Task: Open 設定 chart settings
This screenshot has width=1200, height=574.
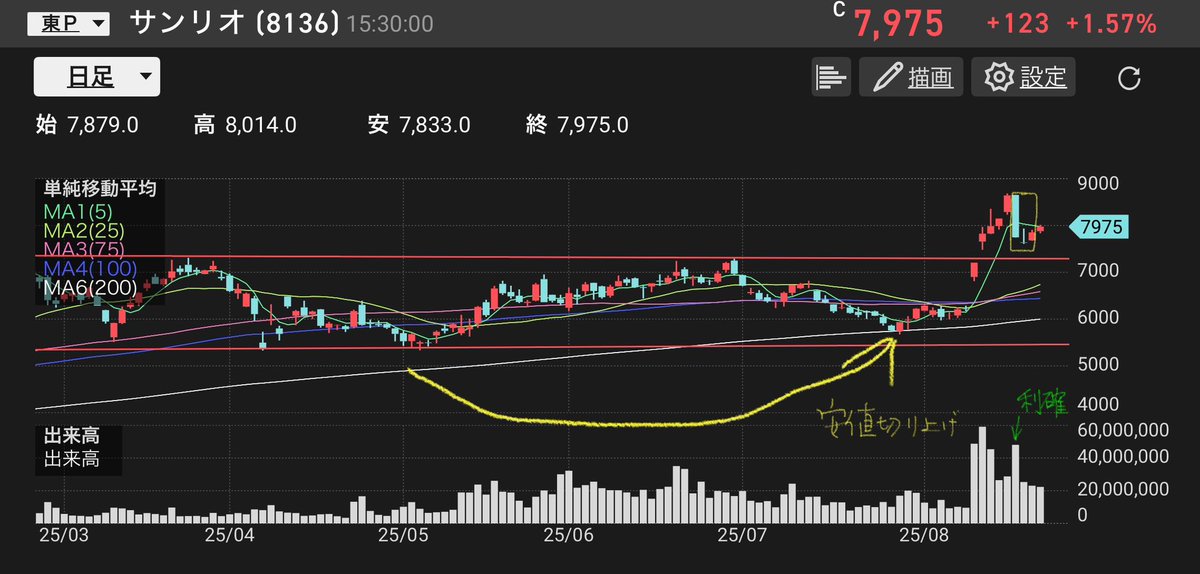Action: (1025, 77)
